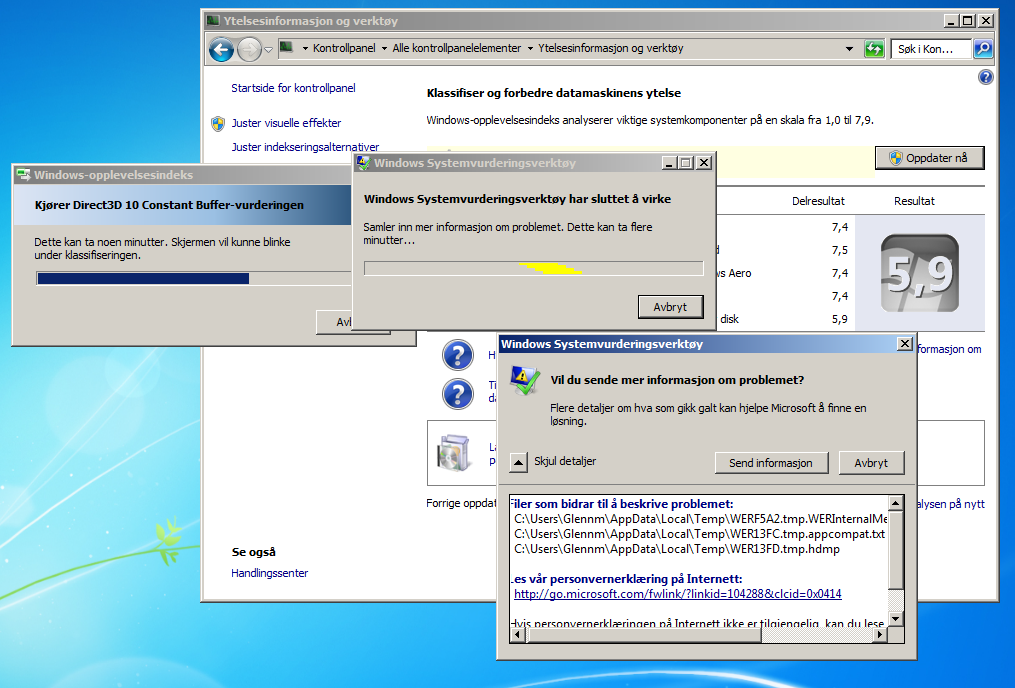This screenshot has width=1015, height=688.
Task: Select WERF5A2.tmp.WERInternalMe file path line
Action: [x=700, y=519]
